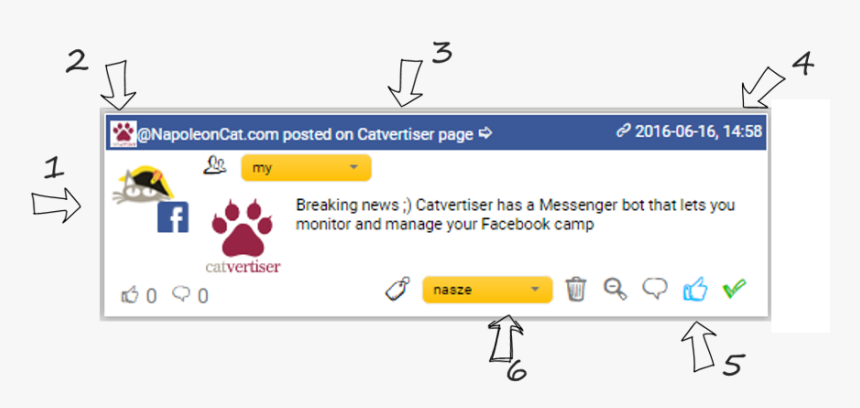Click '@NapoleonCat.com posted on Catvertiser page' link

(305, 134)
